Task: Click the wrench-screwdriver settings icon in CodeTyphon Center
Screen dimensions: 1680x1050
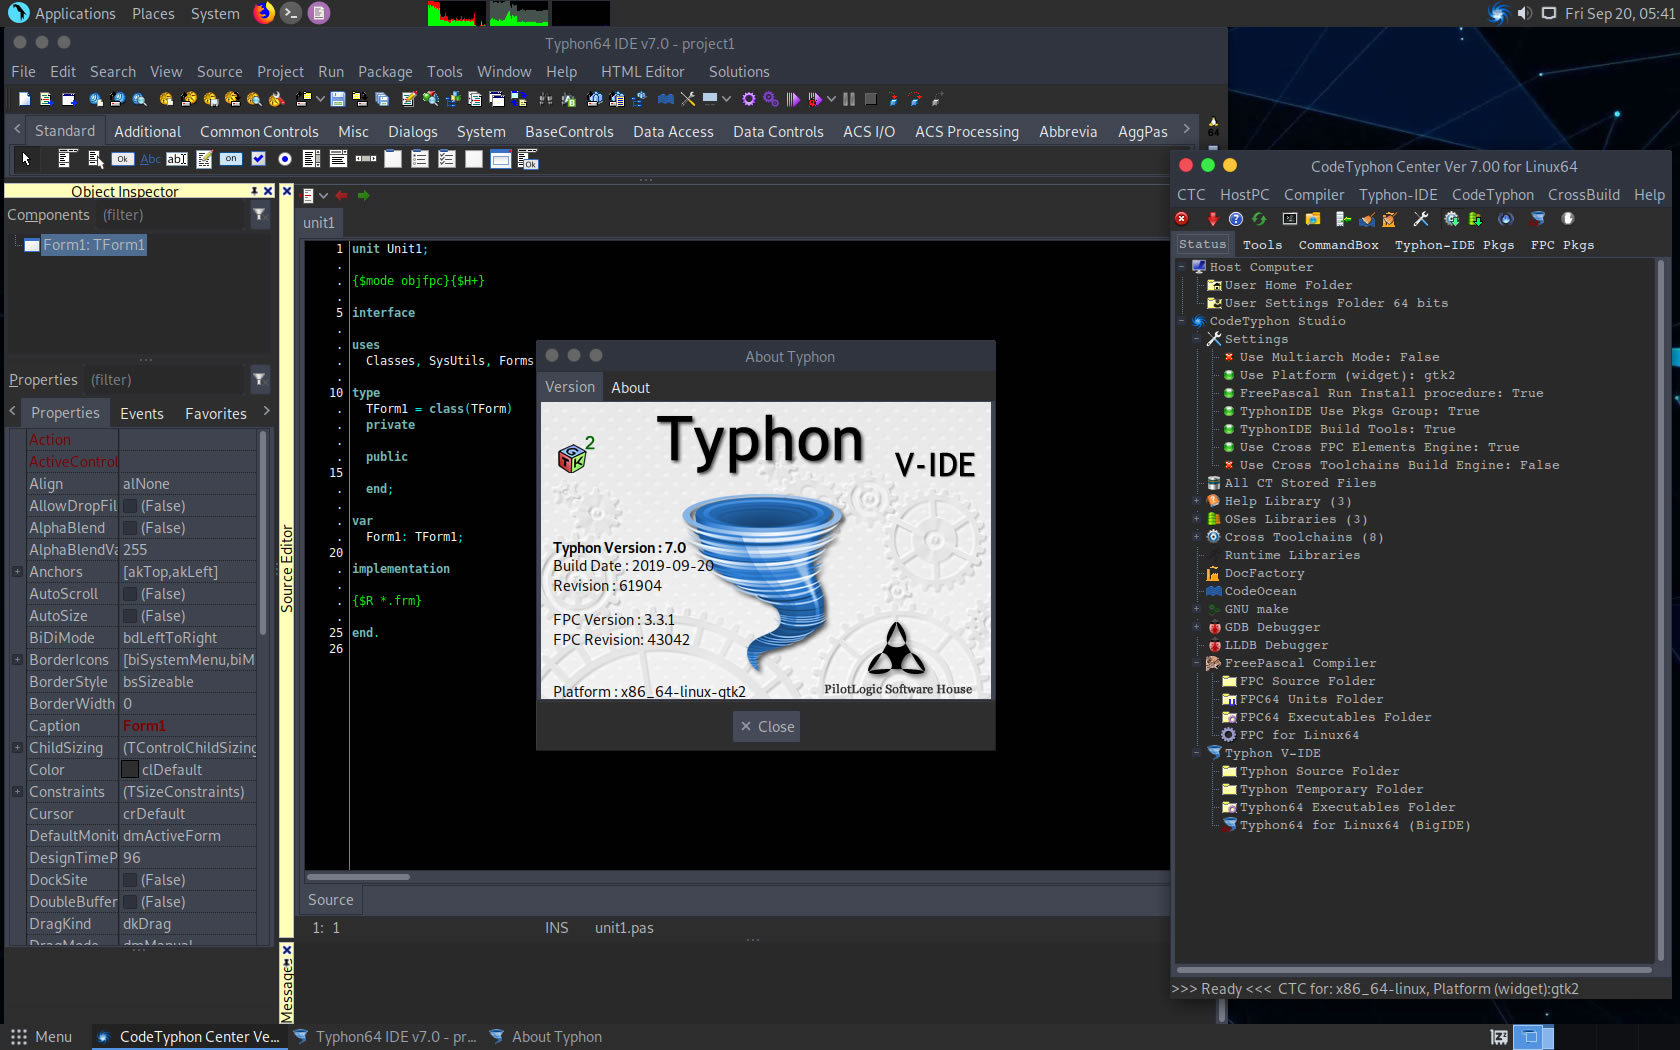Action: pyautogui.click(x=1421, y=219)
